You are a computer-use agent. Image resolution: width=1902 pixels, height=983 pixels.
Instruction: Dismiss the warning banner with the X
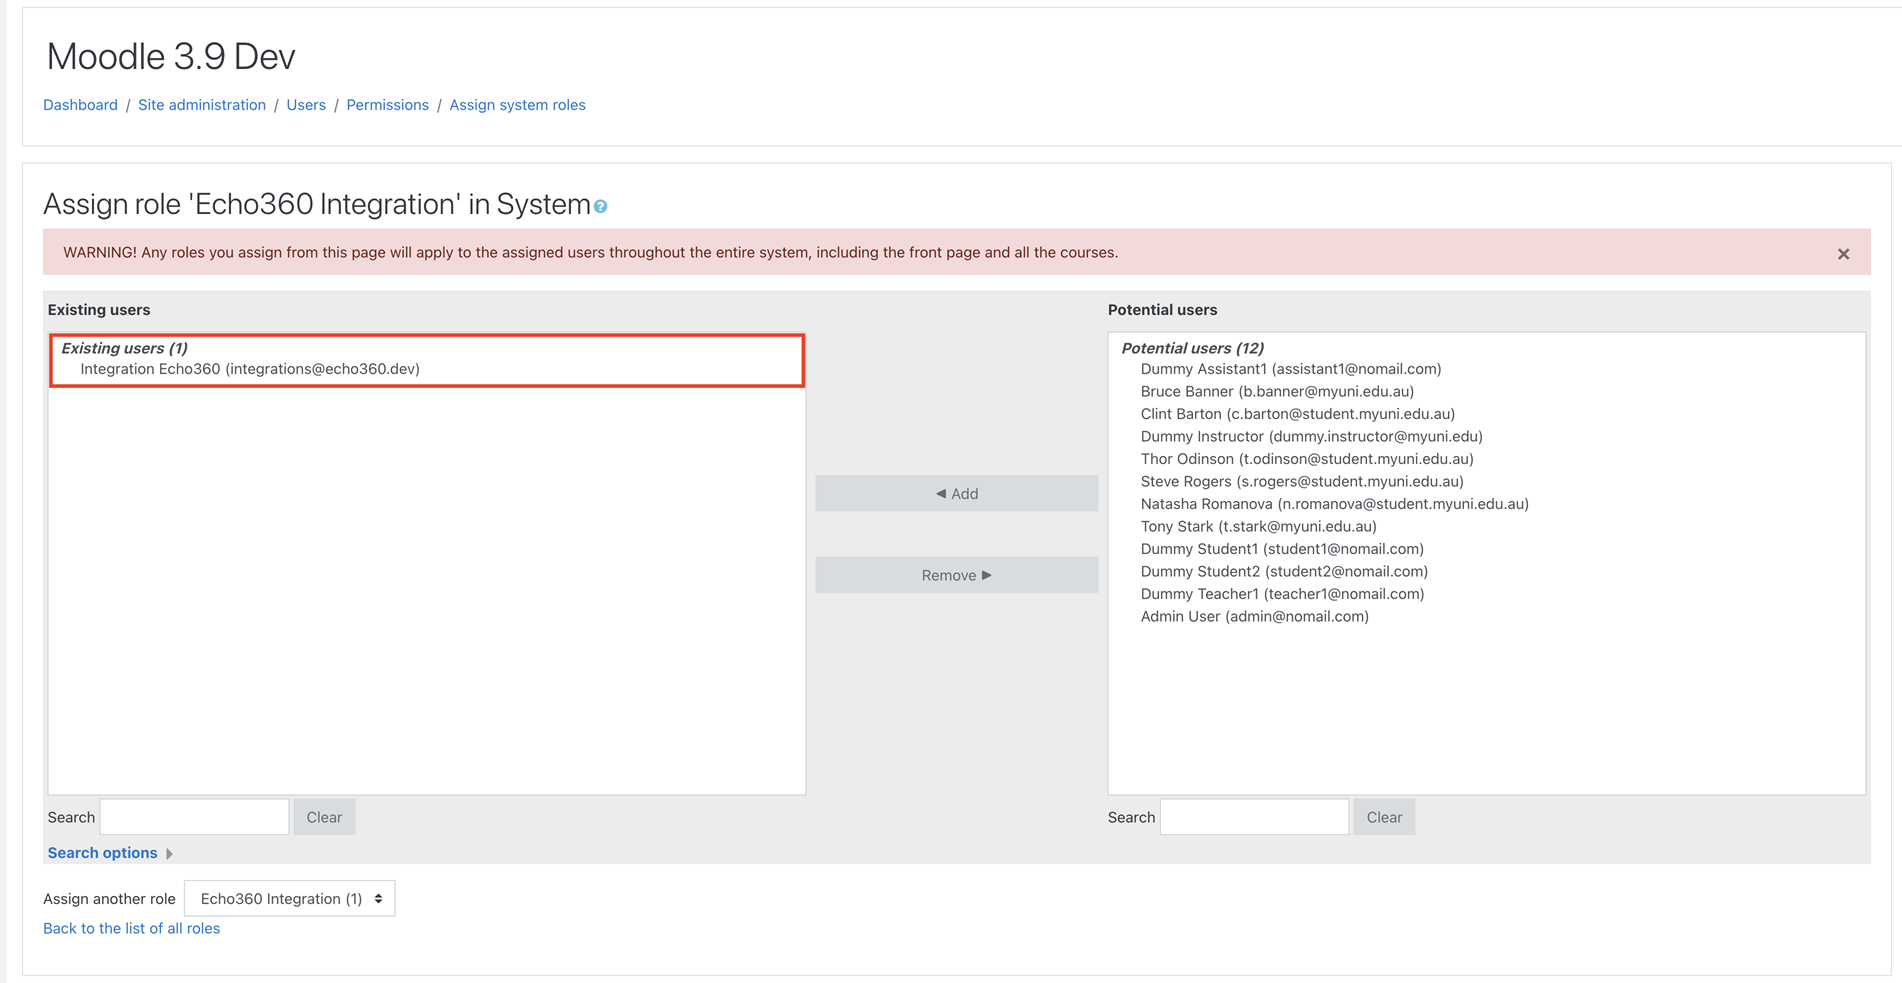coord(1843,254)
